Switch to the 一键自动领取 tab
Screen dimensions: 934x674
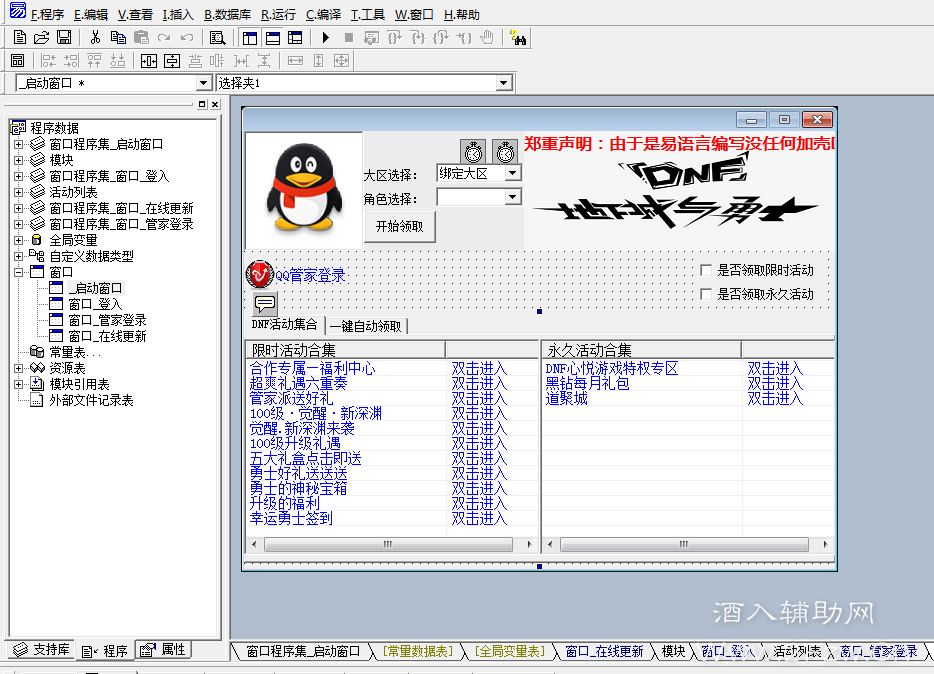[x=365, y=326]
